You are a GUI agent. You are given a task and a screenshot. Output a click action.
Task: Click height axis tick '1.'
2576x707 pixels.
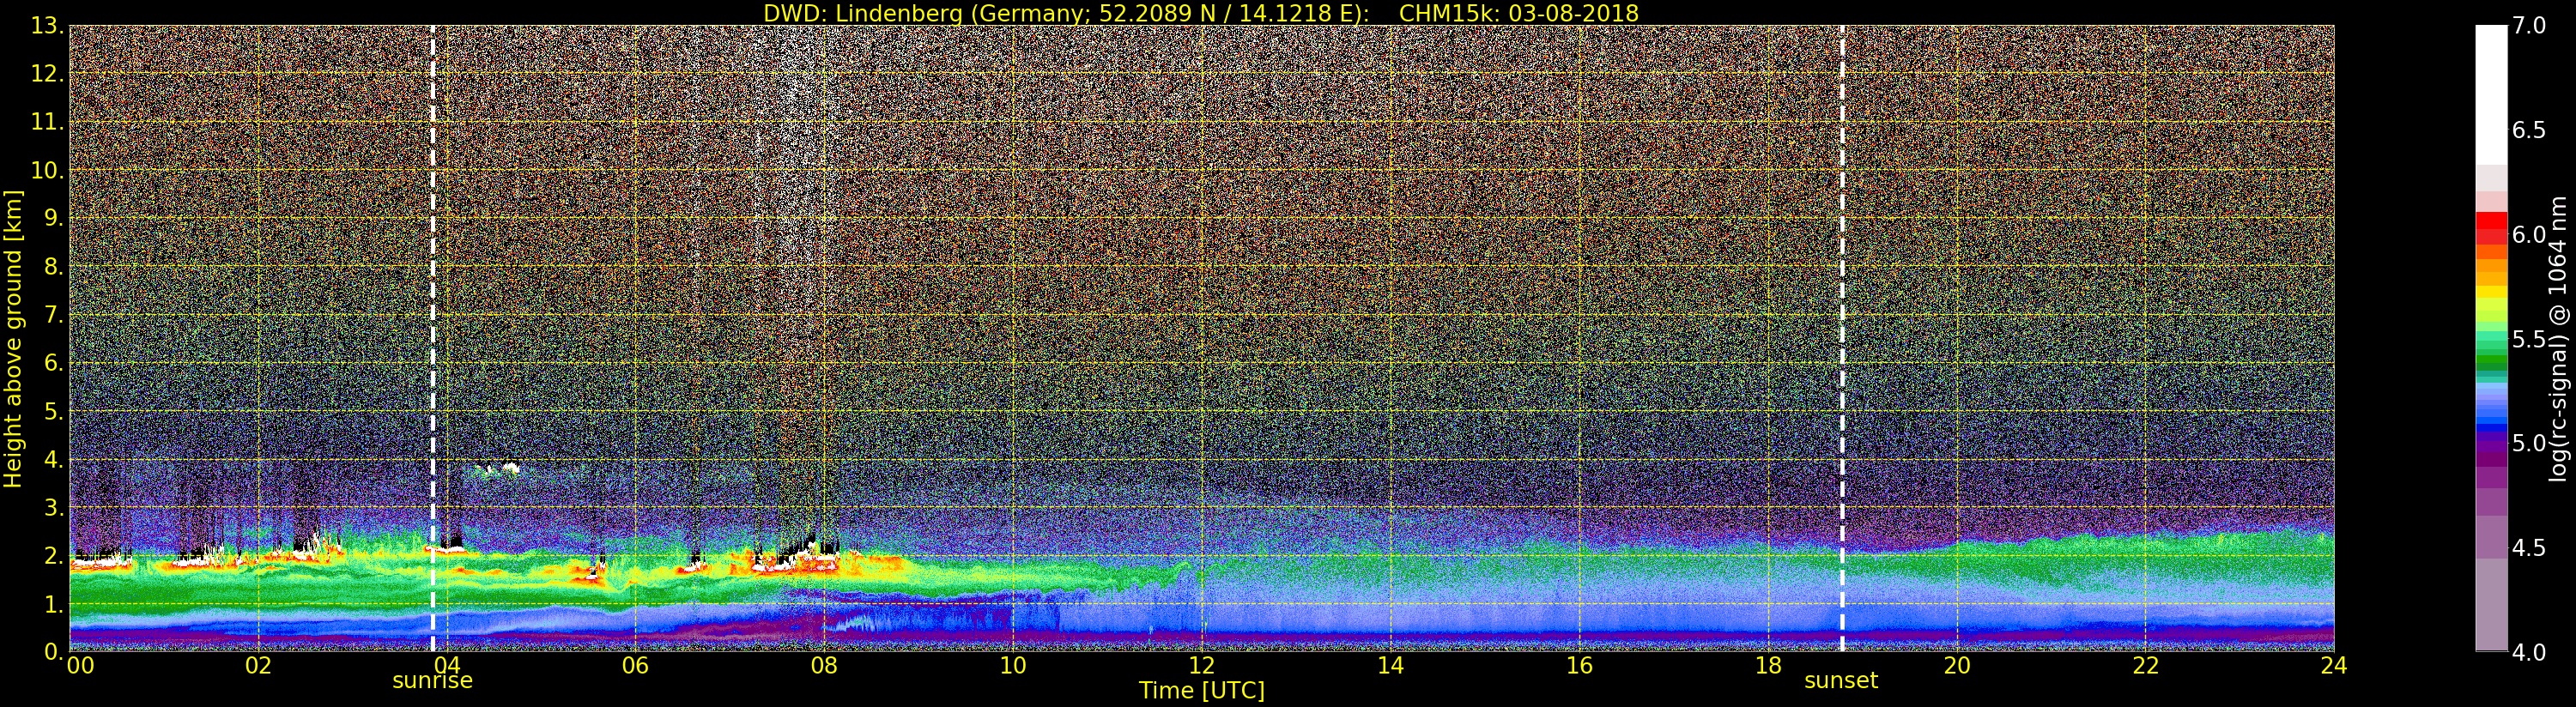54,603
